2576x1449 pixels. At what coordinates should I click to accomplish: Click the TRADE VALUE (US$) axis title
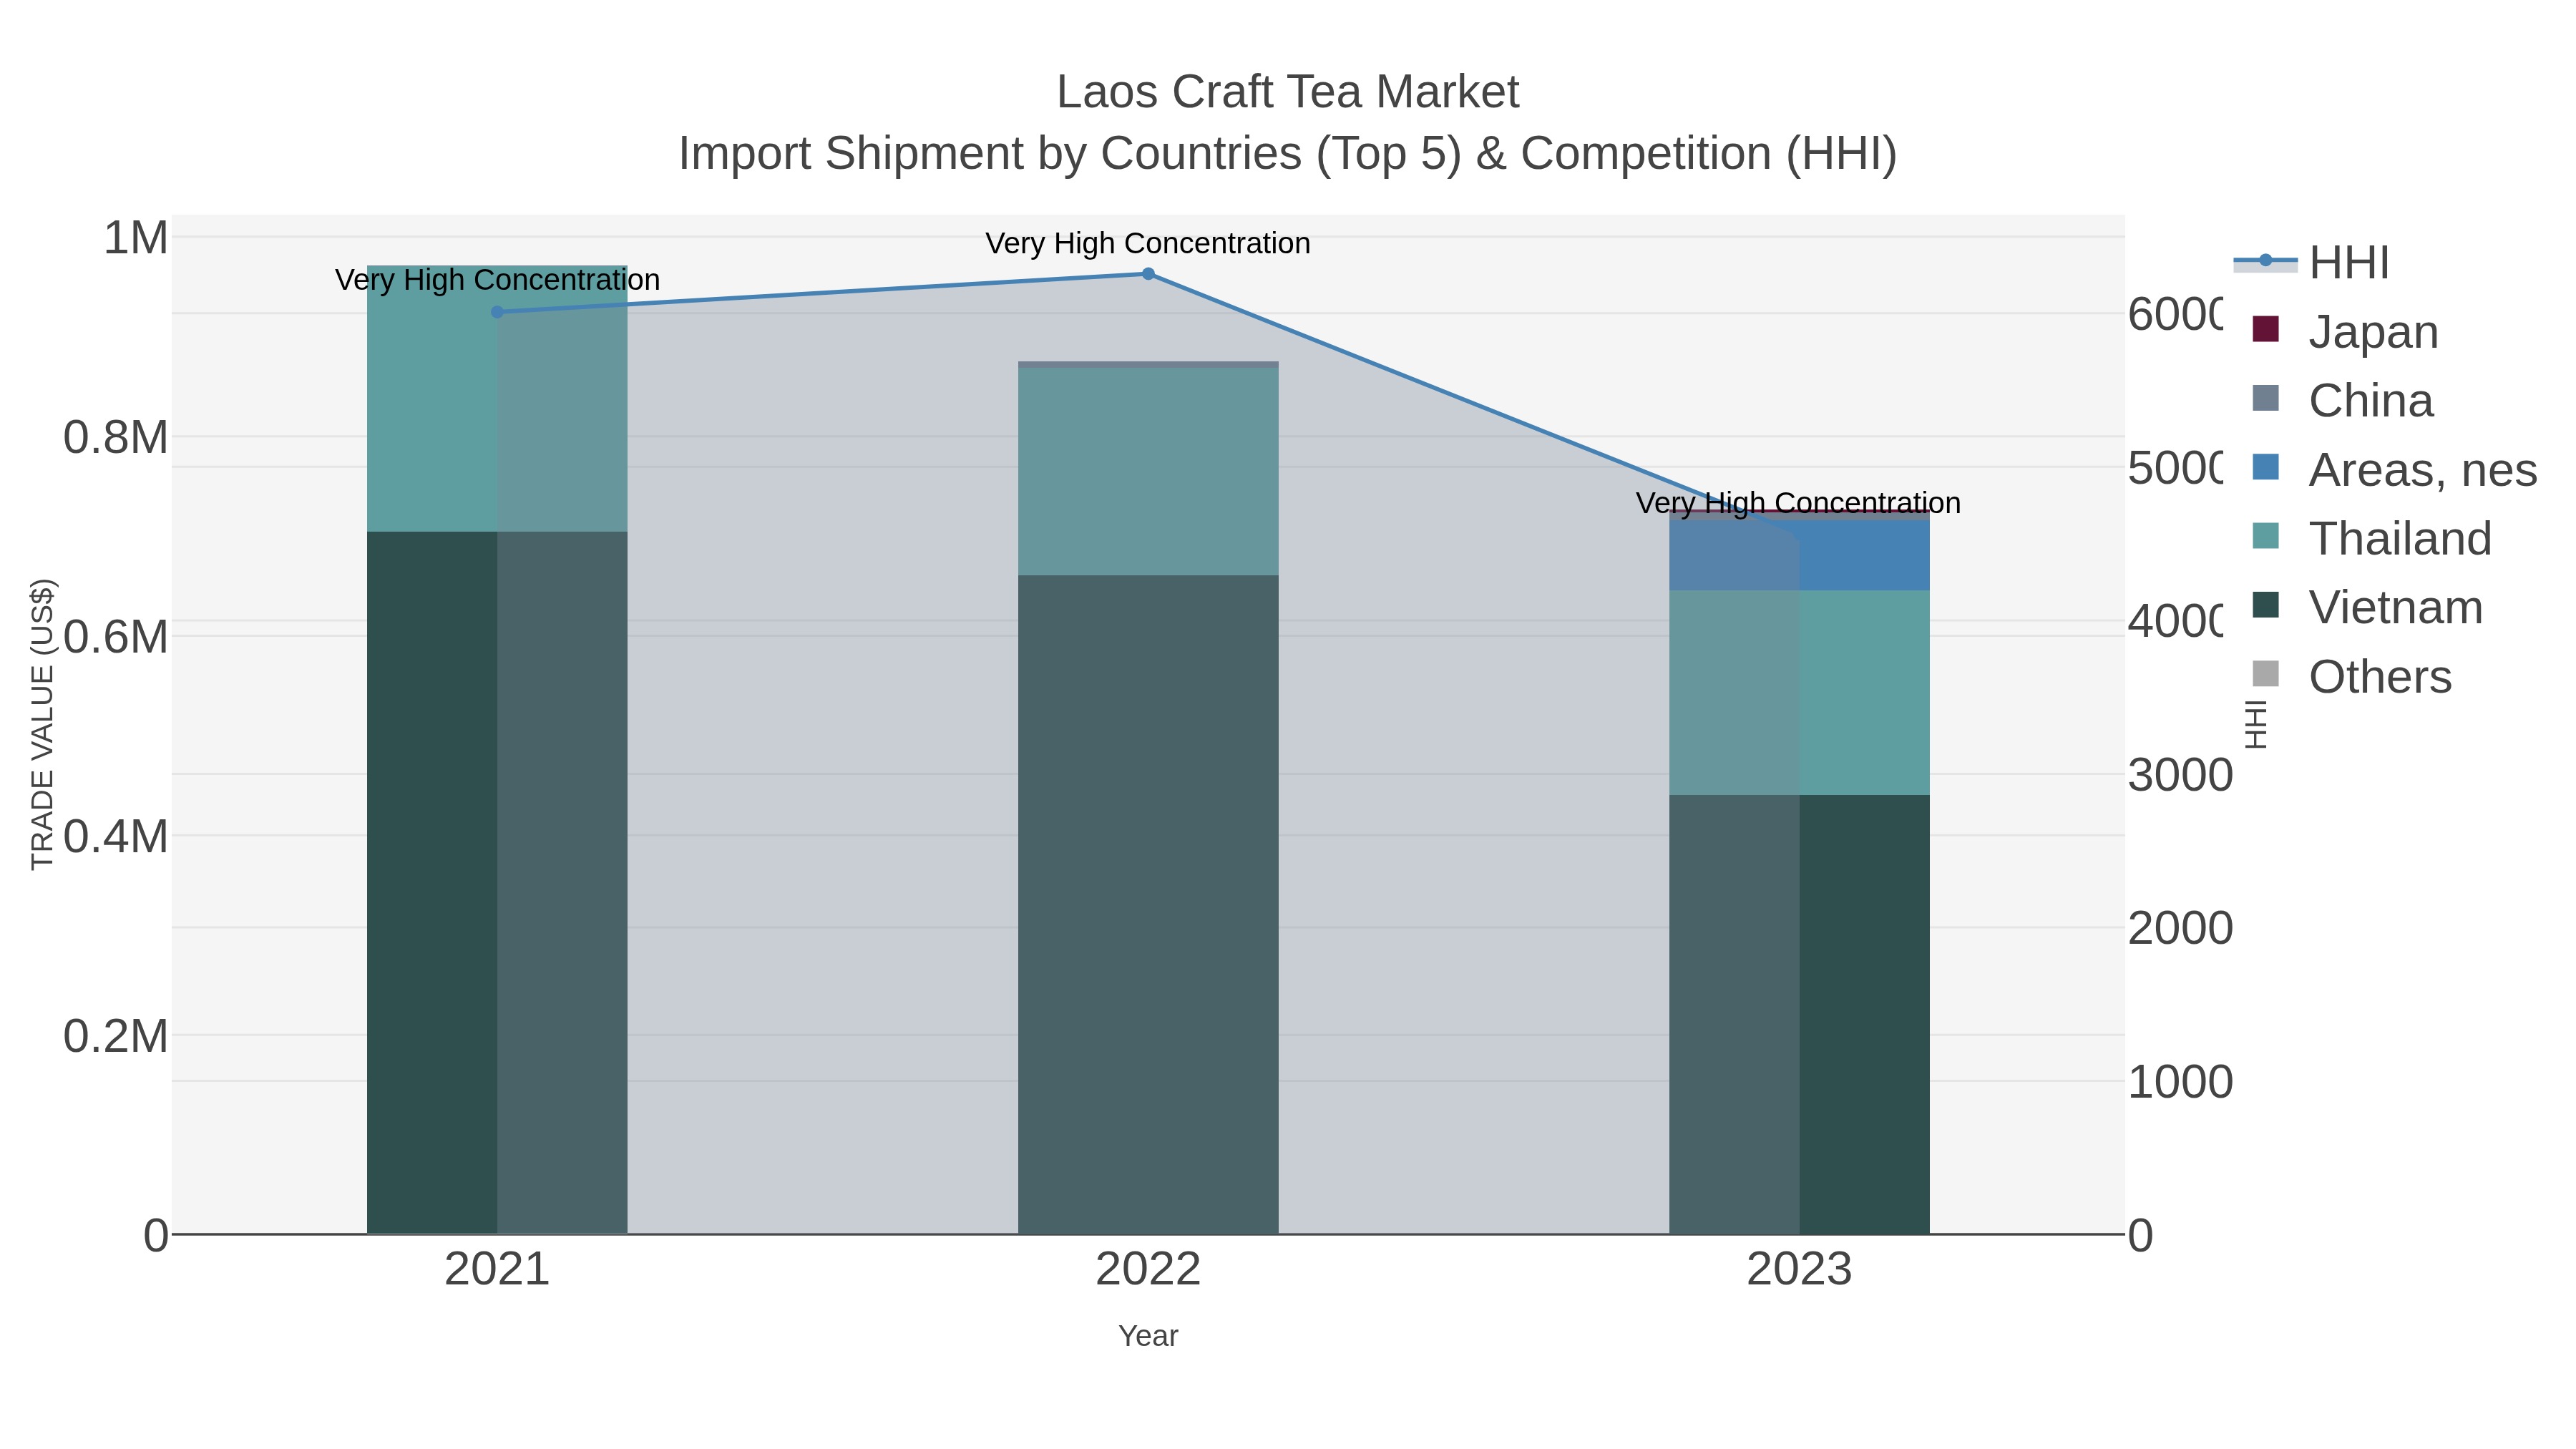[x=43, y=724]
